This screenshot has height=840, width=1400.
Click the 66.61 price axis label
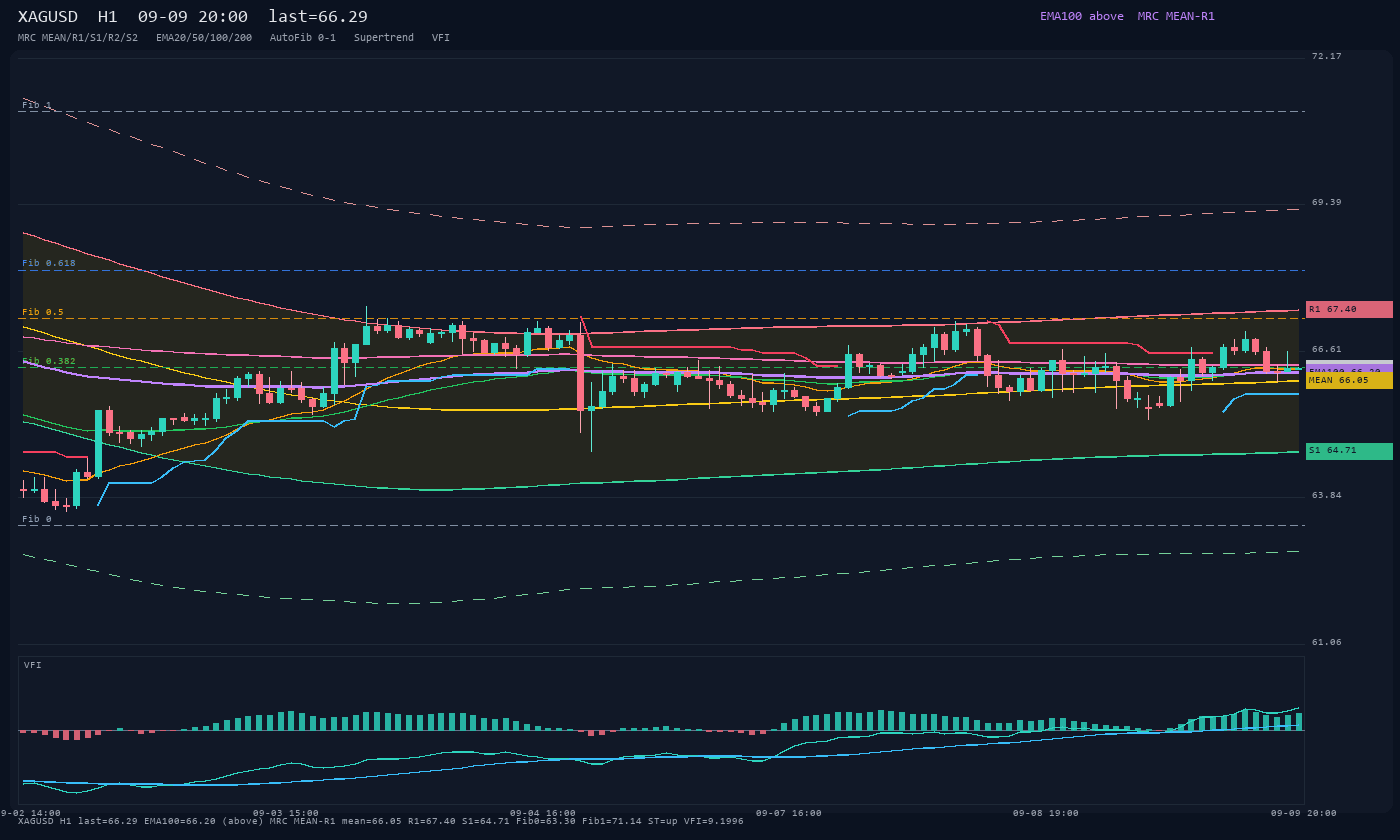pos(1327,349)
